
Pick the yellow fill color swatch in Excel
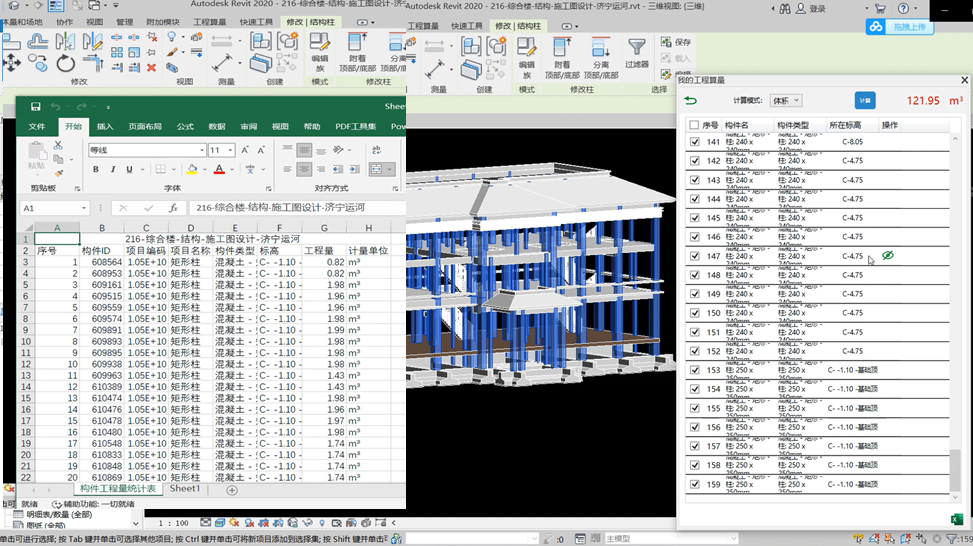[191, 169]
